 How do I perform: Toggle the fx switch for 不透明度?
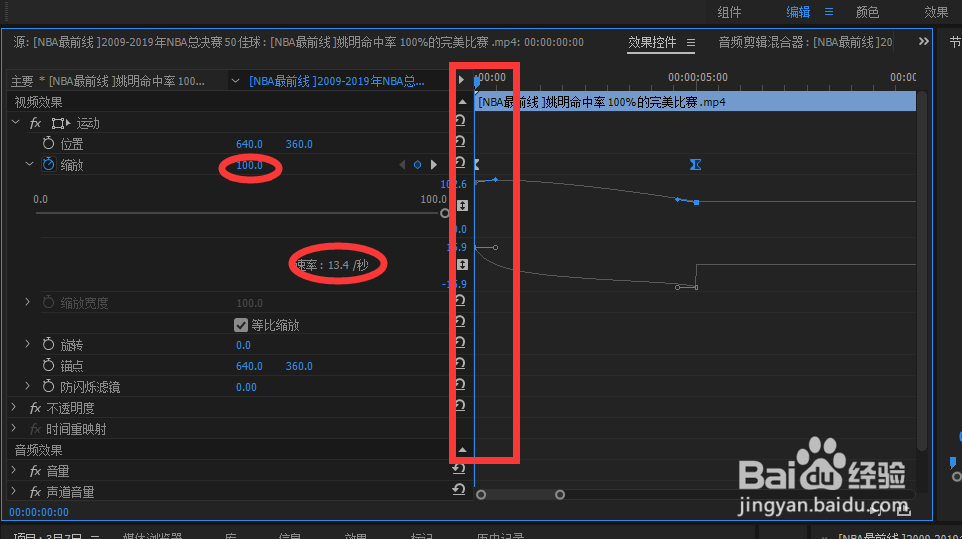tap(36, 408)
